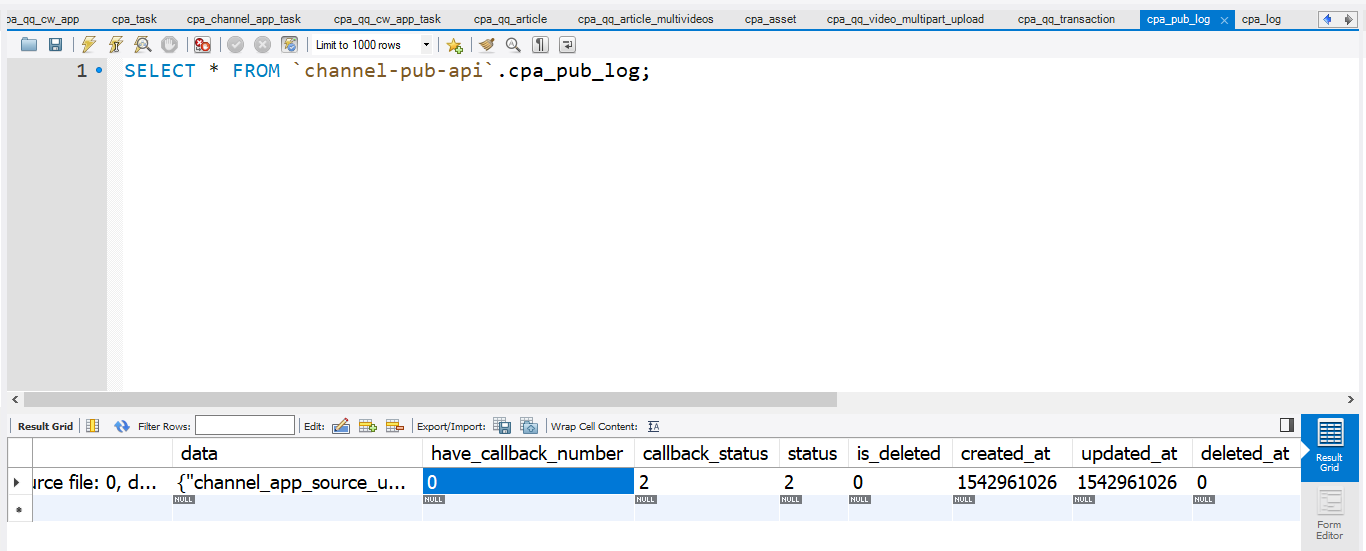Screen dimensions: 1366x551
Task: Open the Limit to 1000 rows dropdown
Action: pos(426,45)
